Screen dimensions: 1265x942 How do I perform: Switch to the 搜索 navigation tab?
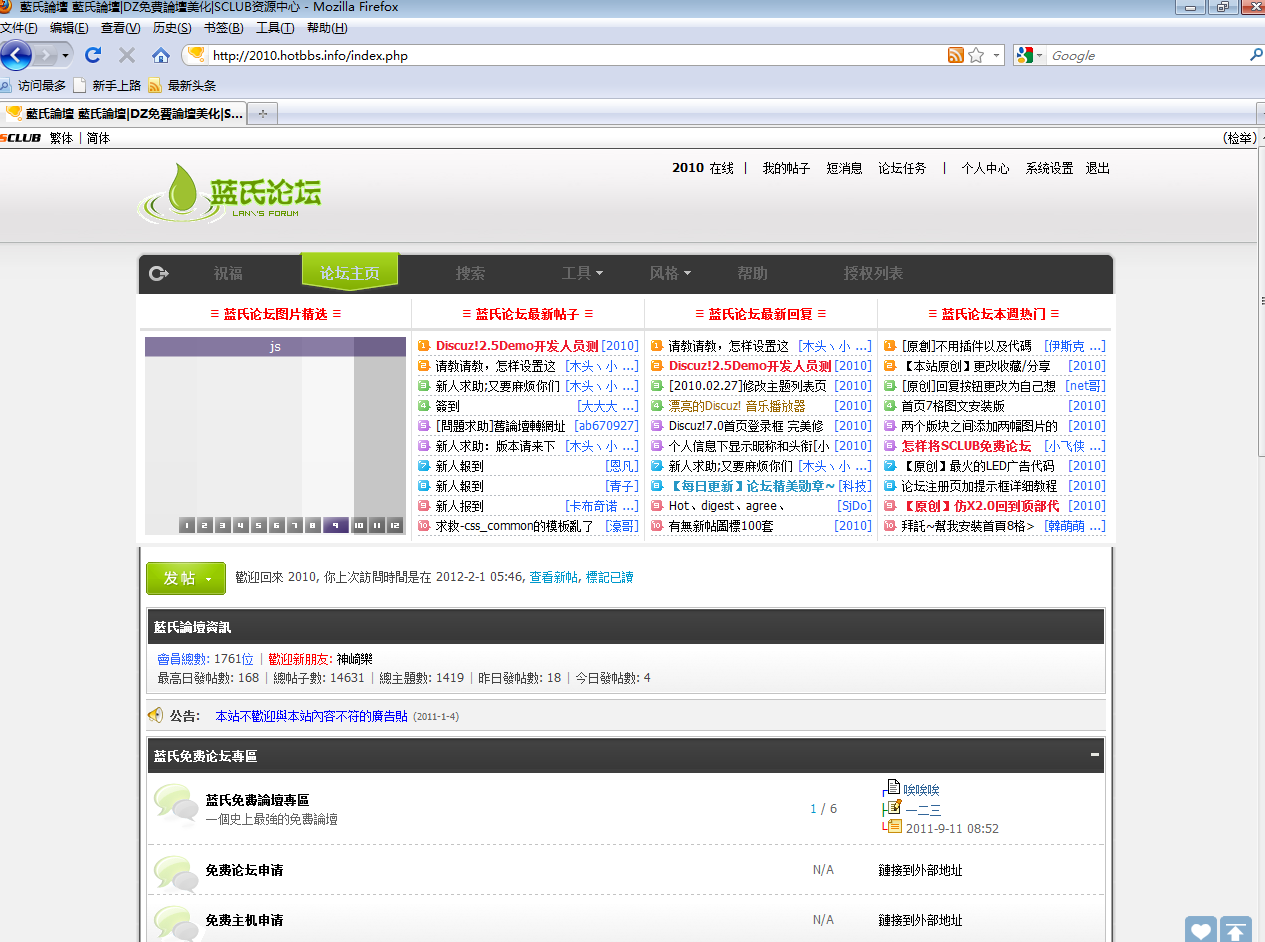pyautogui.click(x=470, y=273)
